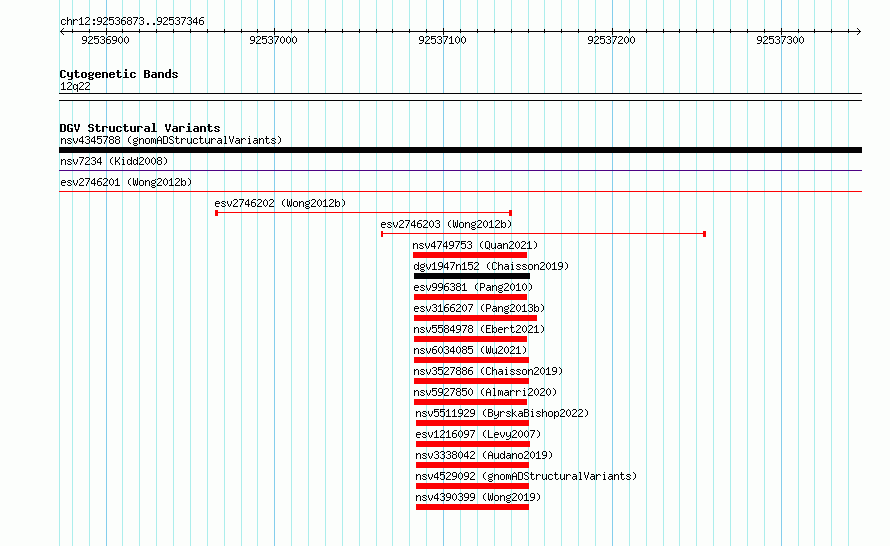The image size is (890, 546).
Task: Open the nsv5584978 (Ebert2021) label
Action: [479, 329]
